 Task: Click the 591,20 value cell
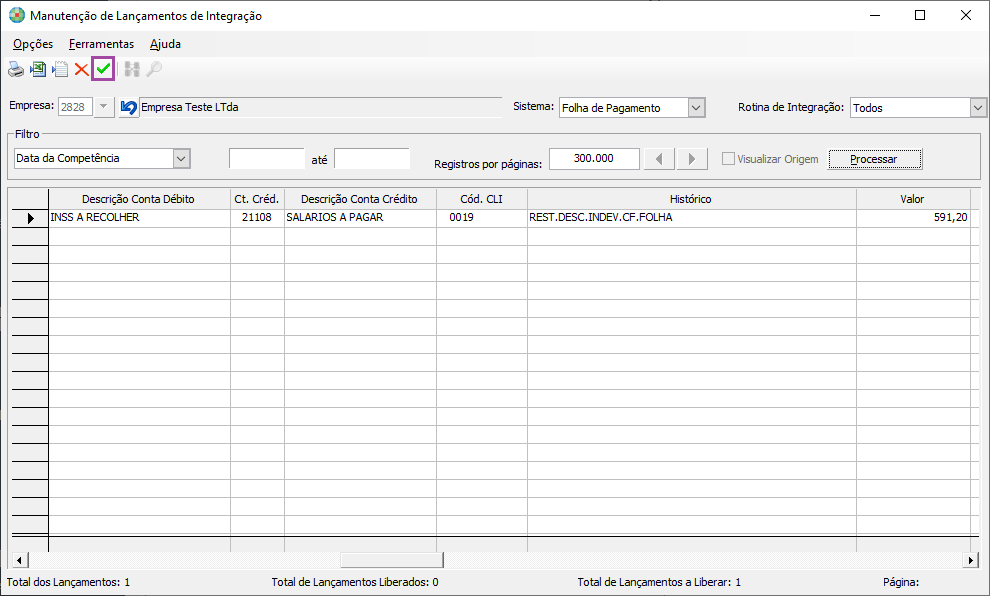[x=912, y=218]
